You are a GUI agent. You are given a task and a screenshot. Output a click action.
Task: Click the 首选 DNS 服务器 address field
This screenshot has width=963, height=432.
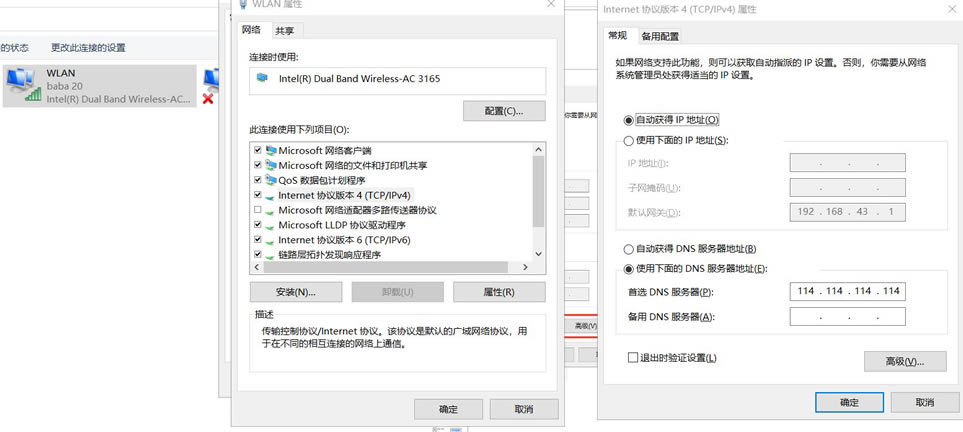pyautogui.click(x=848, y=291)
